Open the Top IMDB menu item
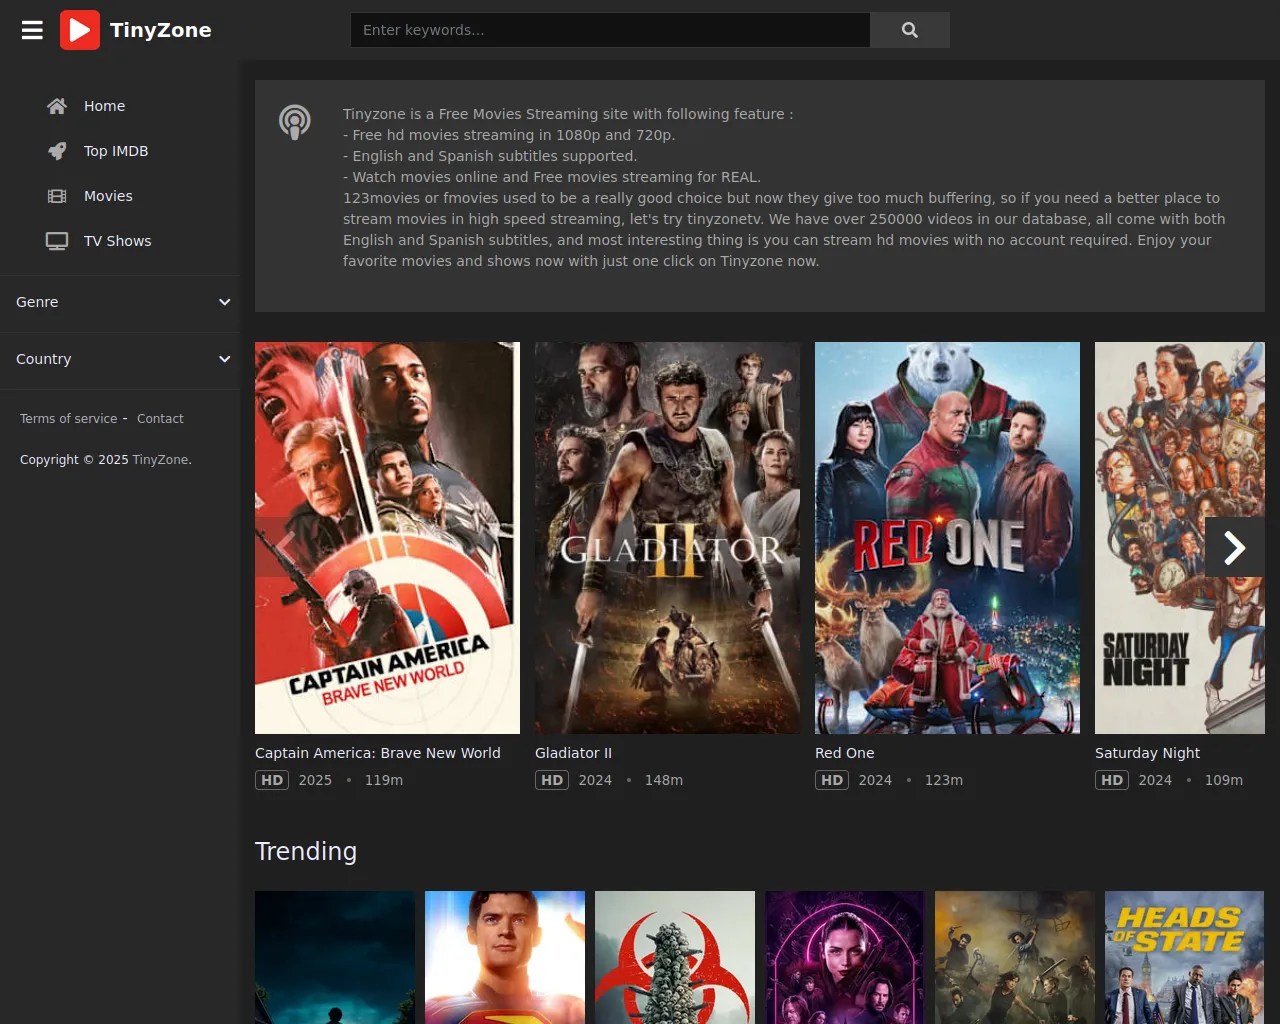Image resolution: width=1280 pixels, height=1024 pixels. [x=116, y=151]
